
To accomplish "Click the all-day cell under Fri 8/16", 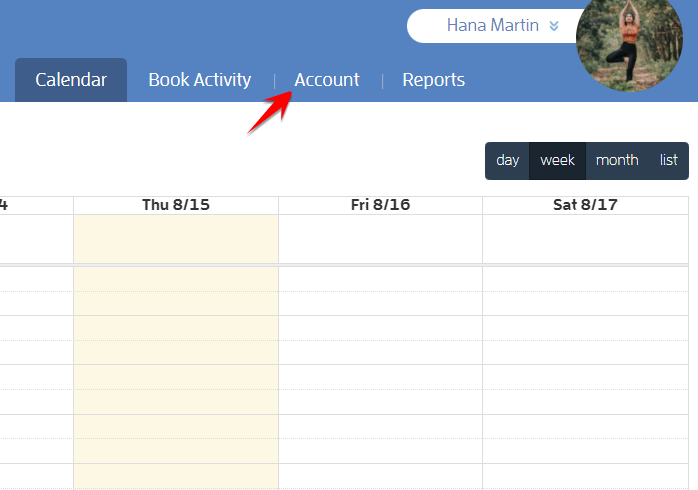I will pos(381,239).
